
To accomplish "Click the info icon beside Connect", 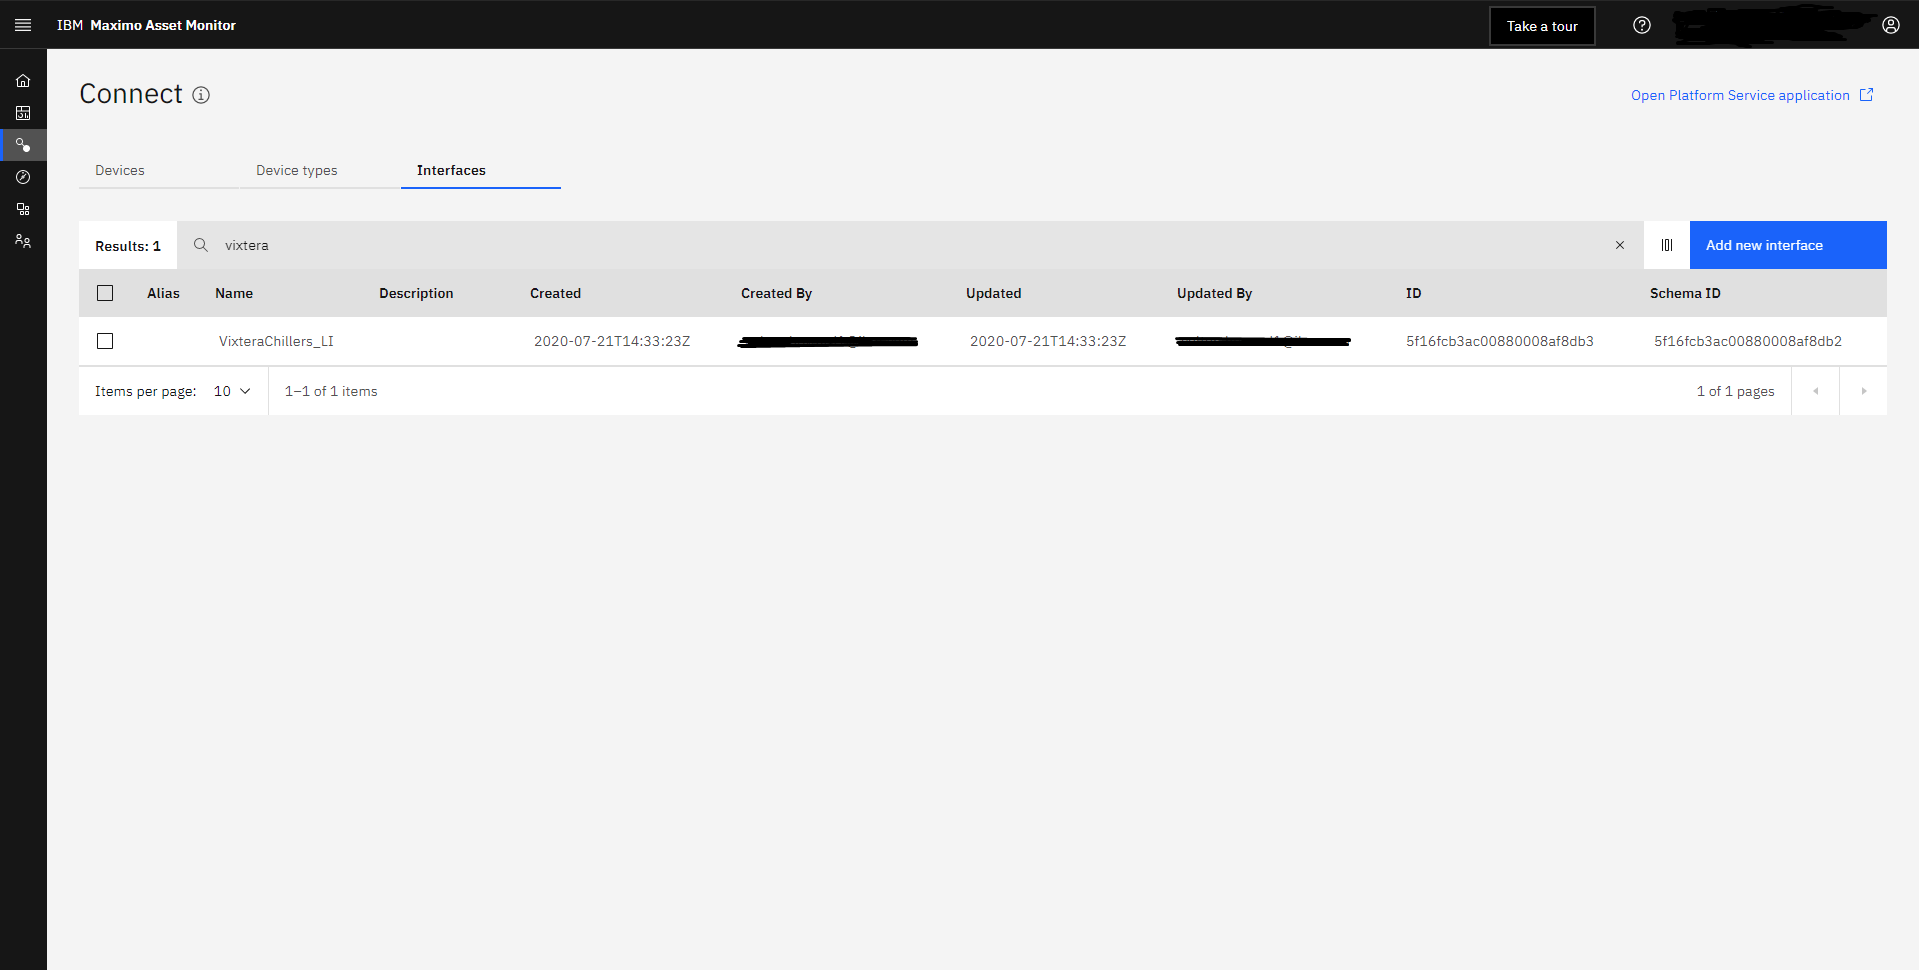I will tap(201, 95).
